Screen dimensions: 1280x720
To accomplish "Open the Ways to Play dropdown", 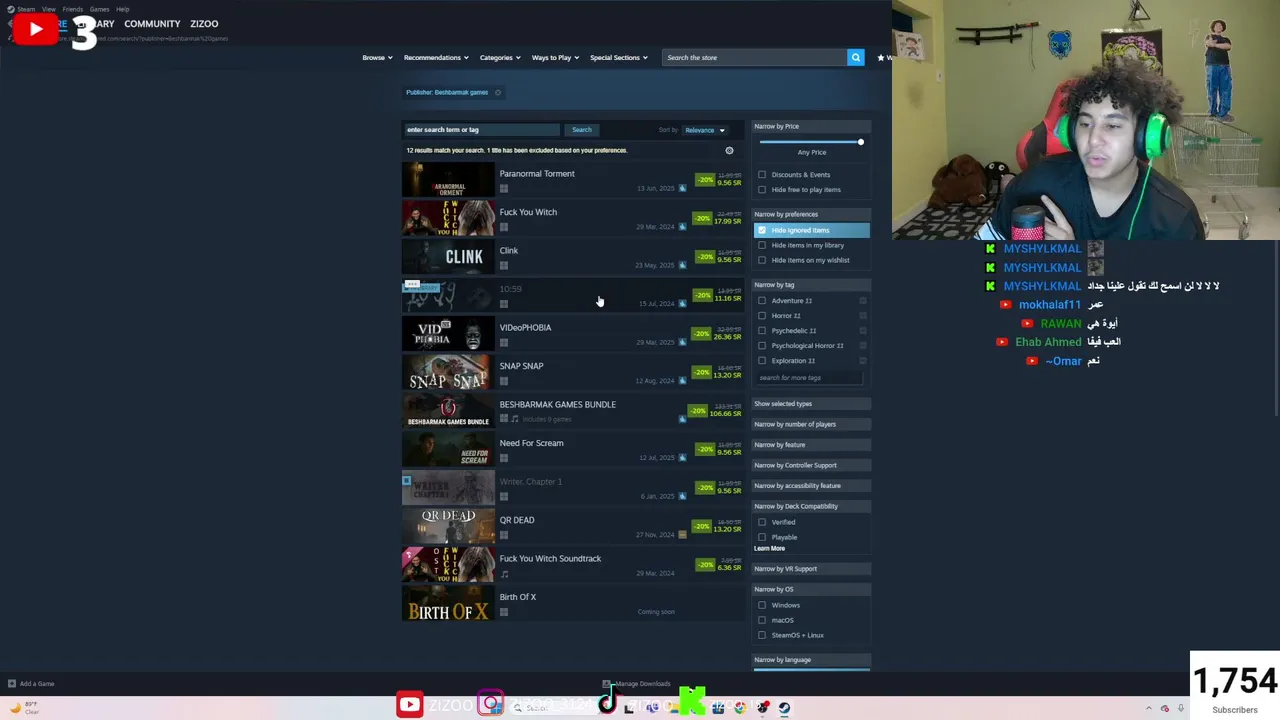I will 555,57.
